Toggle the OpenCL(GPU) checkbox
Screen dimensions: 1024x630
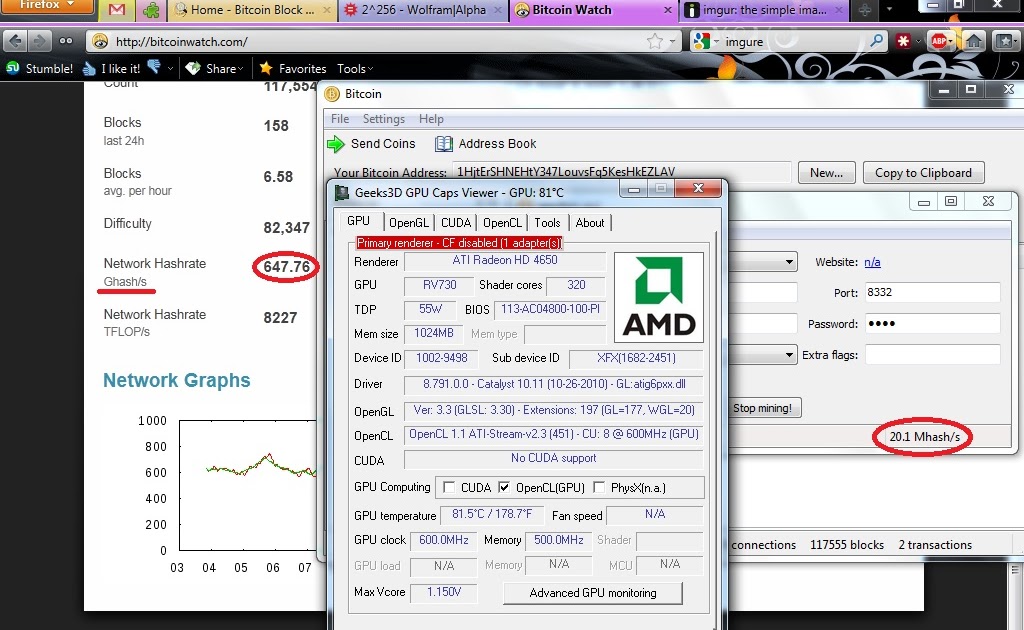tap(504, 487)
